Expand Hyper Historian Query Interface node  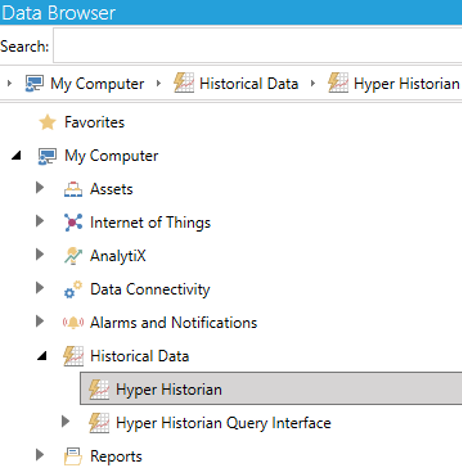point(66,421)
